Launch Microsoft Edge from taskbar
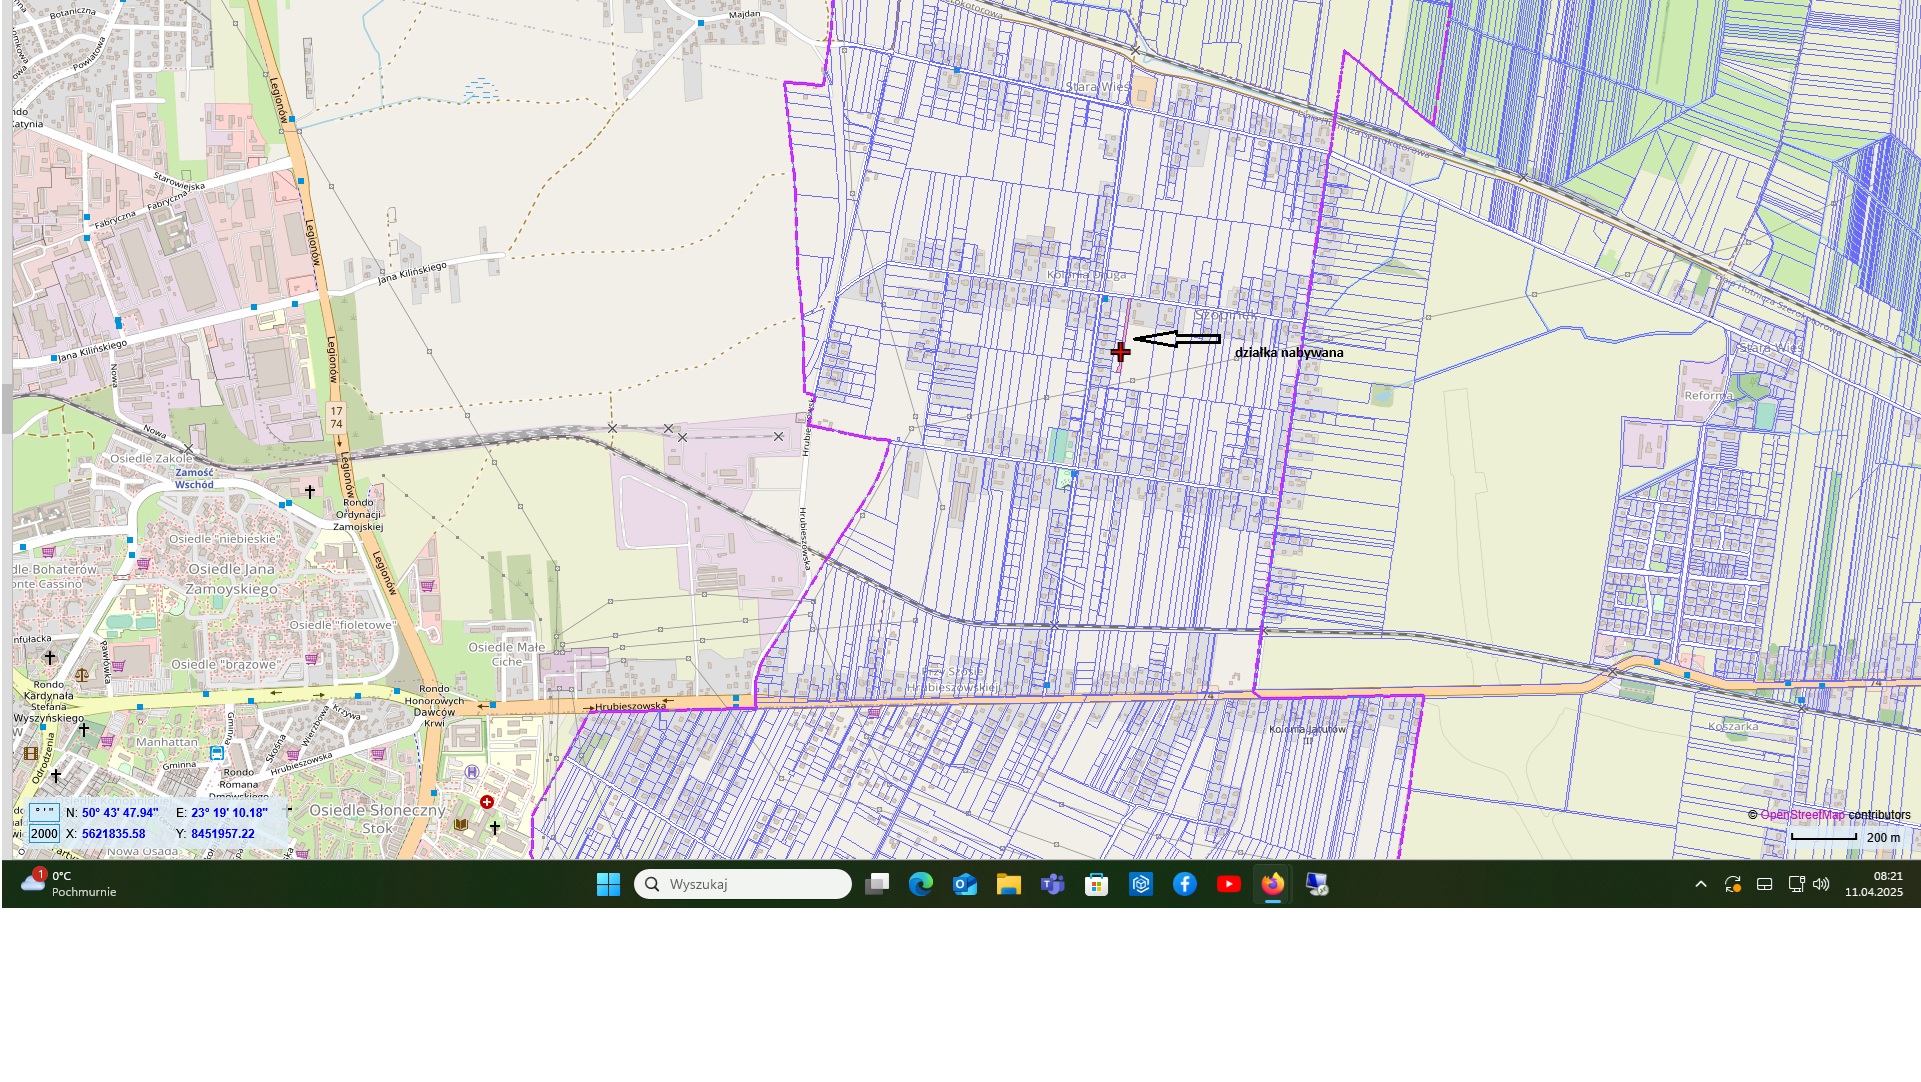The image size is (1921, 1082). pyautogui.click(x=921, y=884)
